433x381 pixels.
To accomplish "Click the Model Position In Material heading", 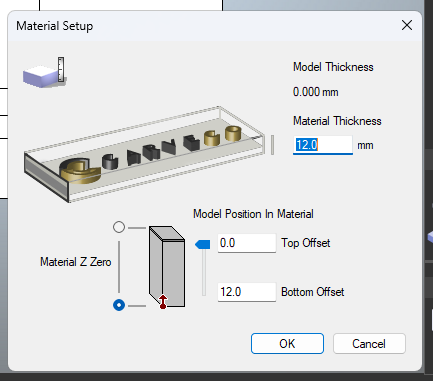I will [x=253, y=214].
